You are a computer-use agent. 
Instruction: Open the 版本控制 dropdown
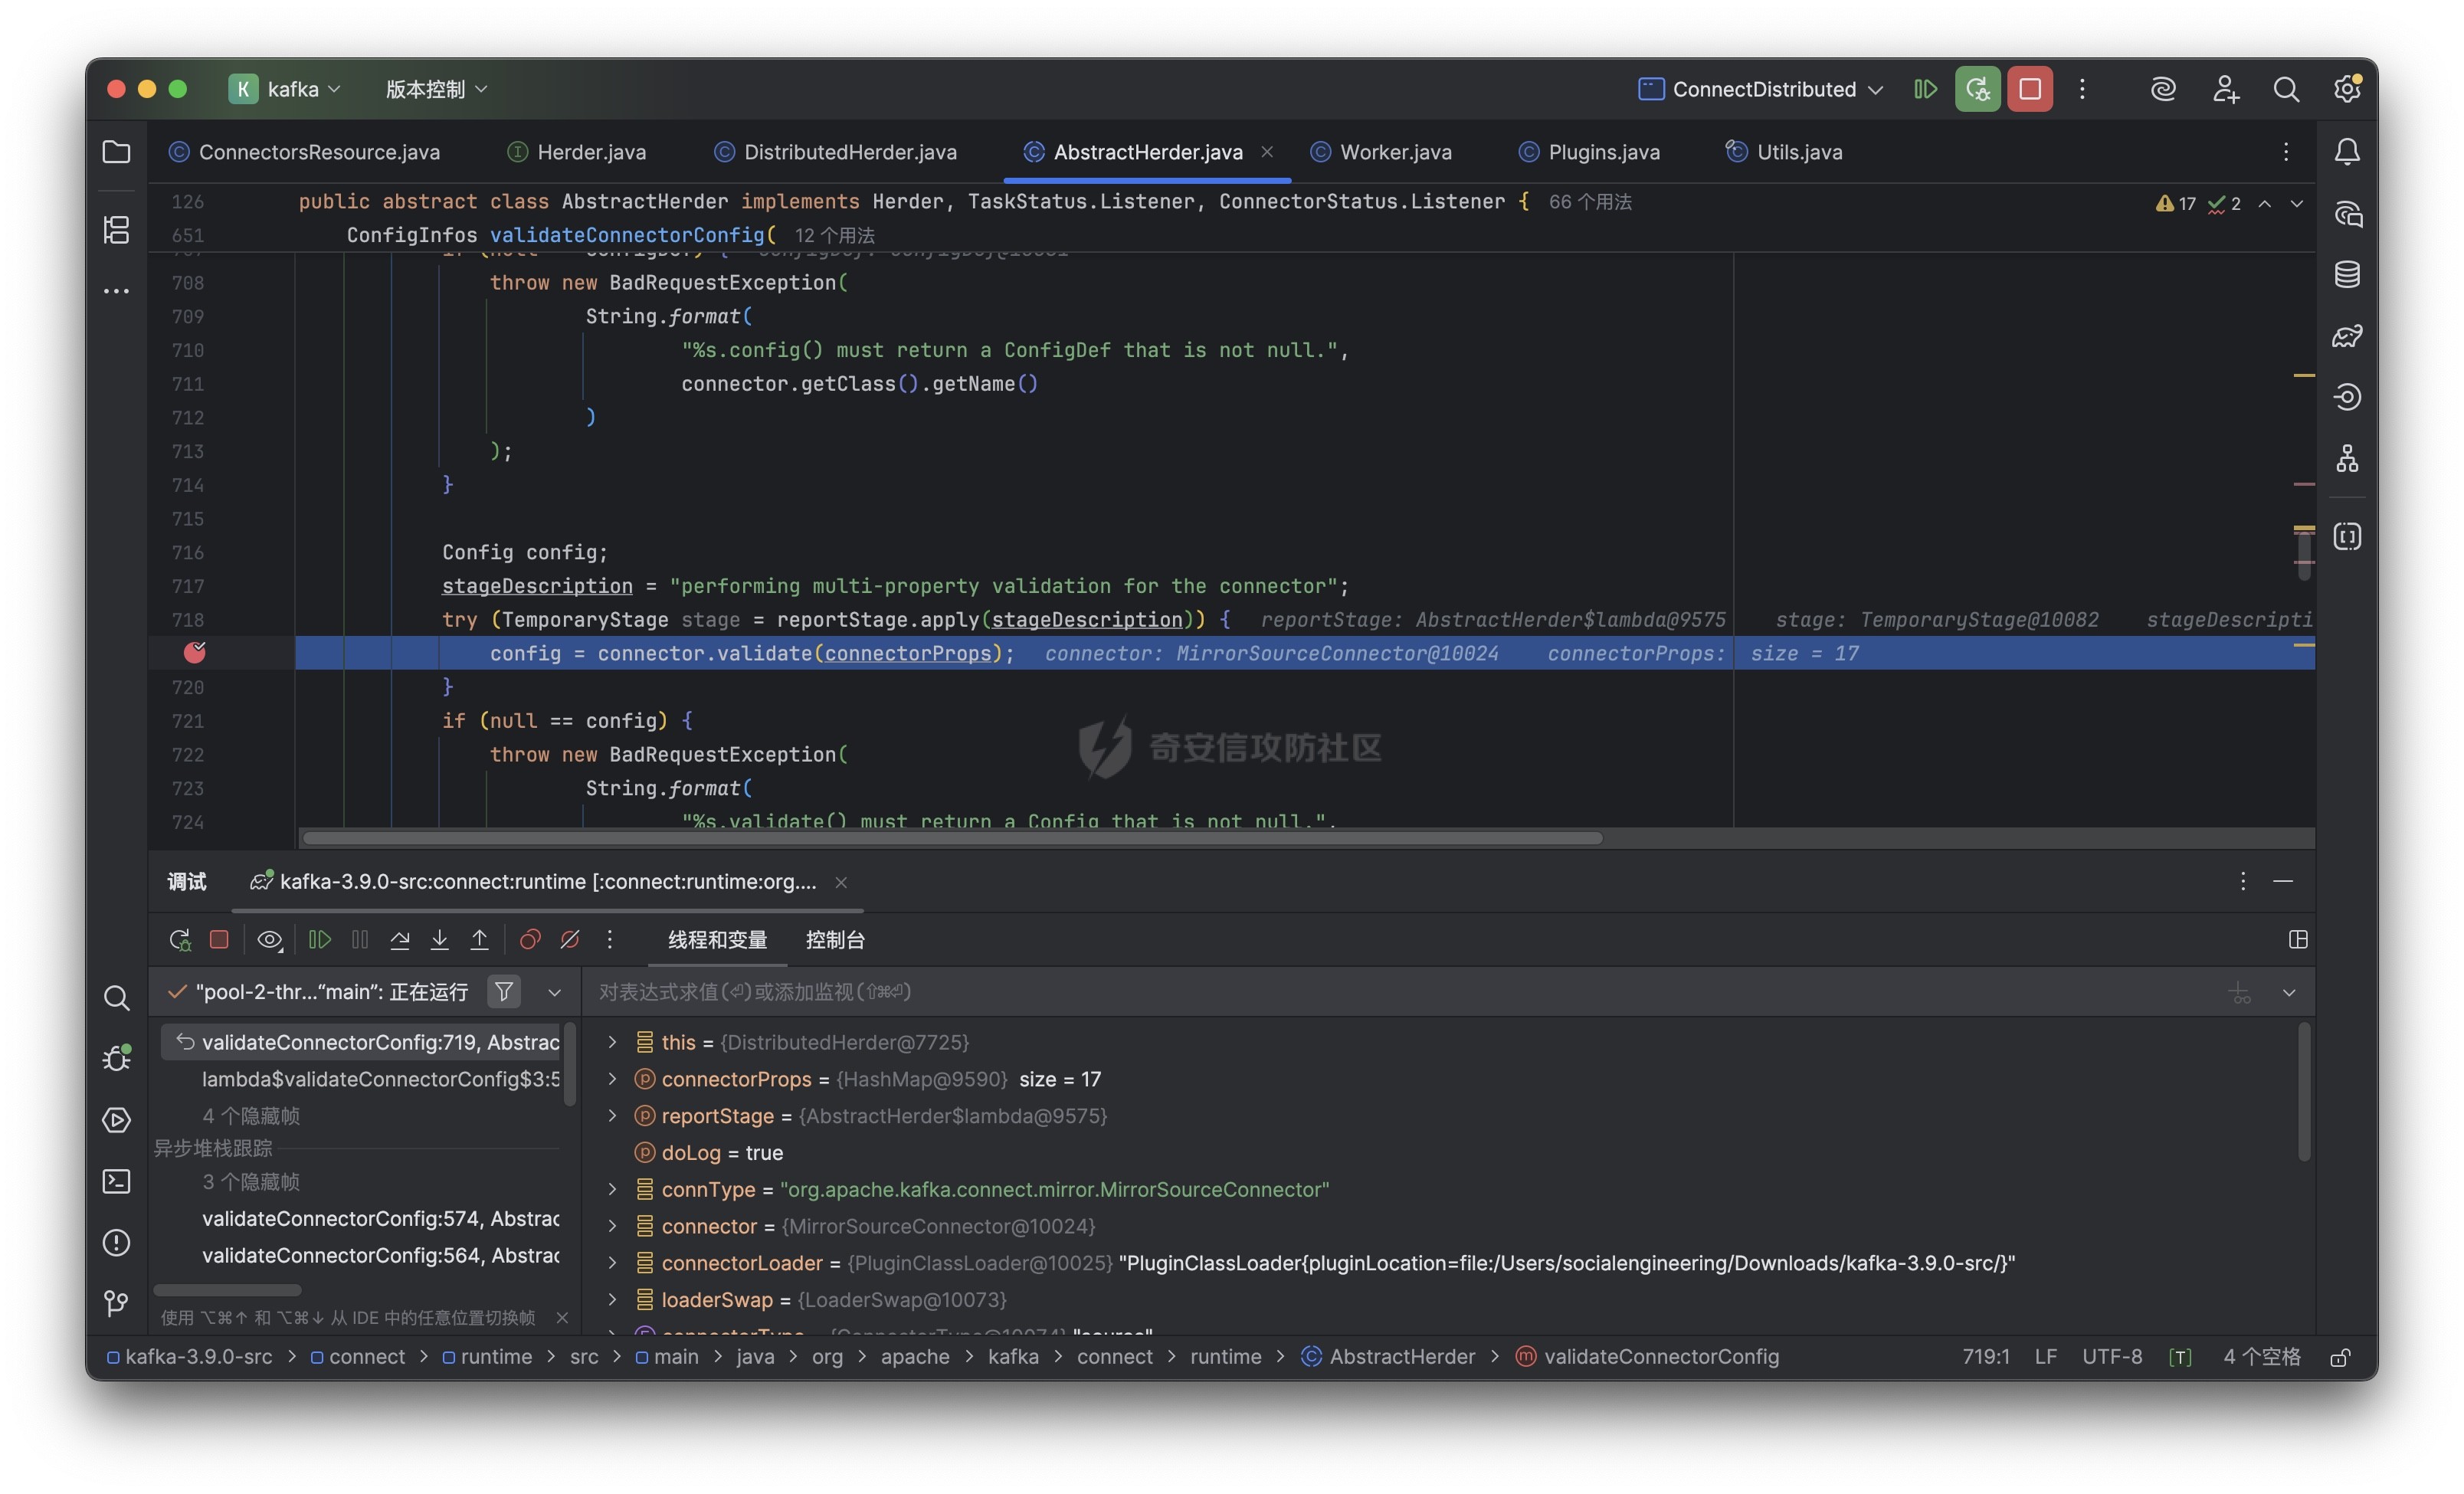[437, 89]
